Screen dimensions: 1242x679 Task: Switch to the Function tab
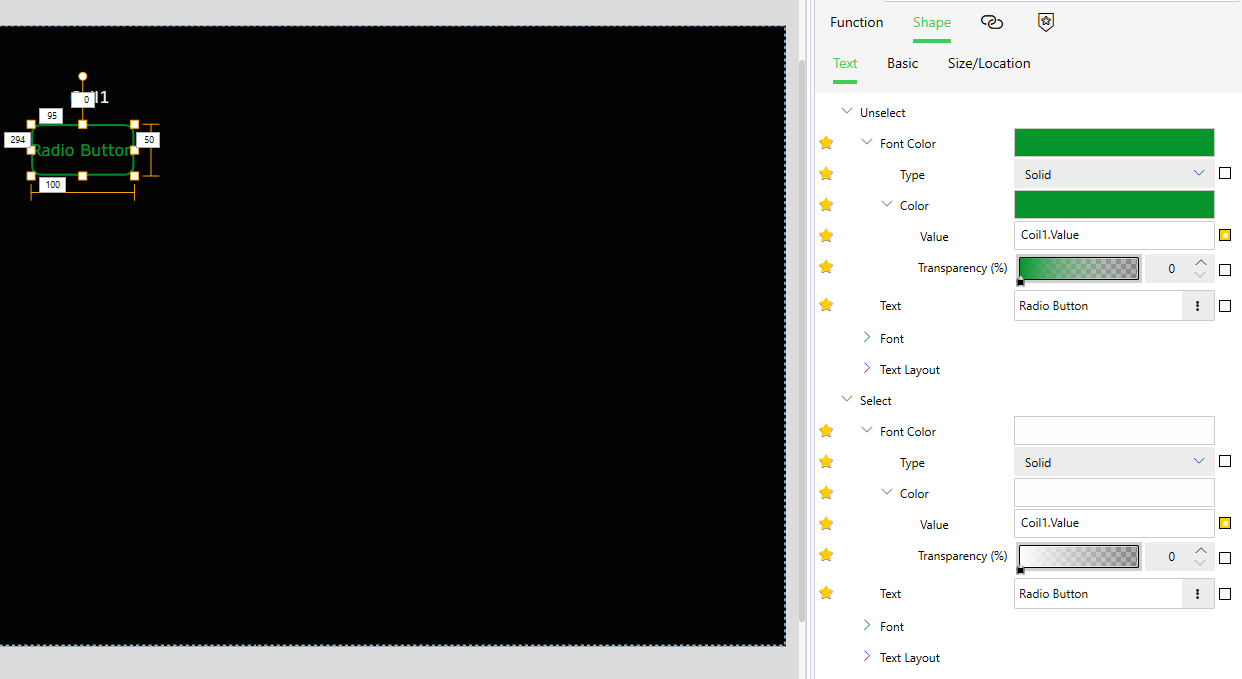point(857,22)
